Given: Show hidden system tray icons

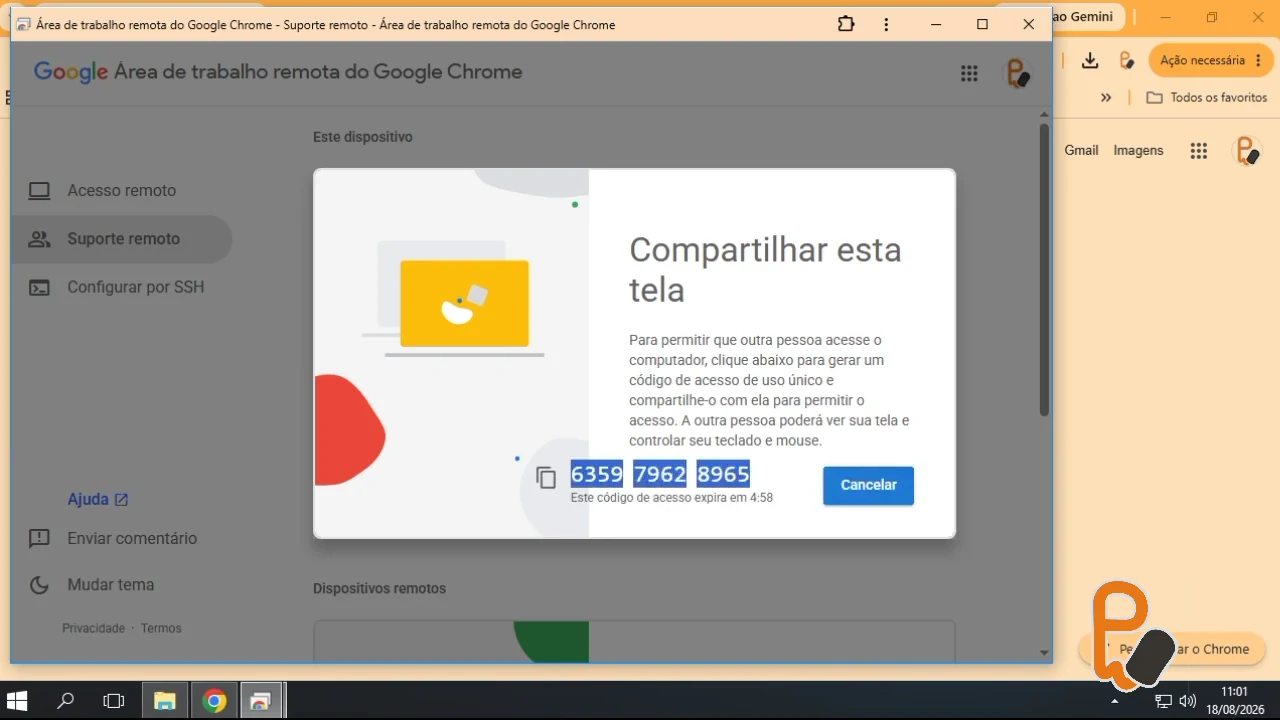Looking at the screenshot, I should (x=1114, y=701).
